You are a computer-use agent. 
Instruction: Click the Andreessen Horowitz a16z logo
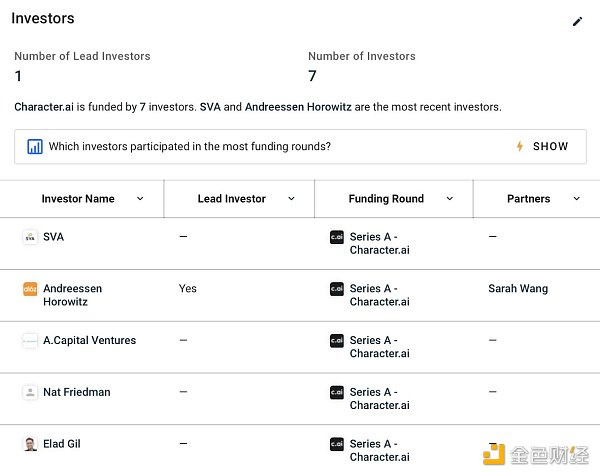pyautogui.click(x=30, y=289)
